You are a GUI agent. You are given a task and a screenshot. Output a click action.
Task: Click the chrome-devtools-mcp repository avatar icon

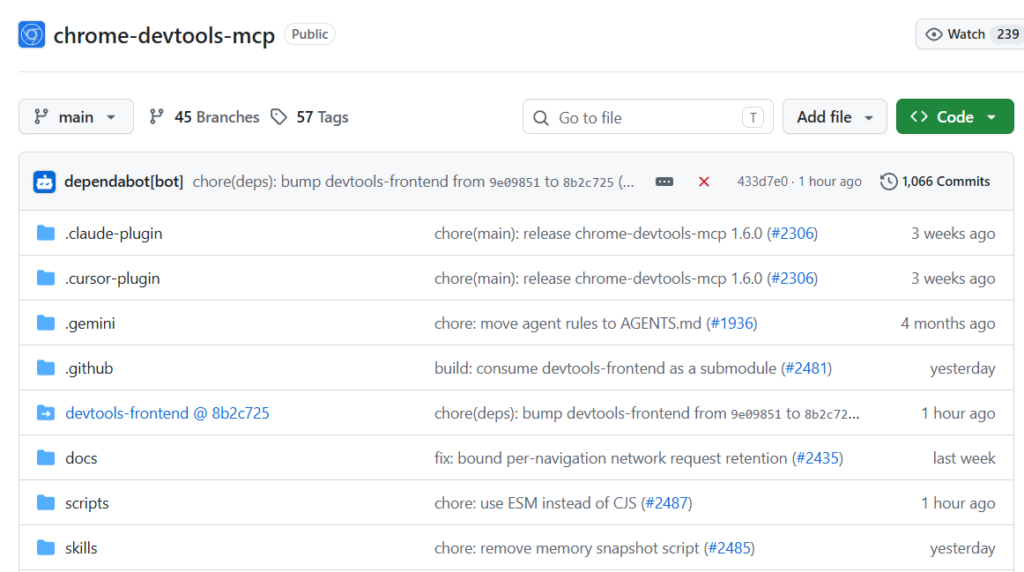tap(31, 35)
